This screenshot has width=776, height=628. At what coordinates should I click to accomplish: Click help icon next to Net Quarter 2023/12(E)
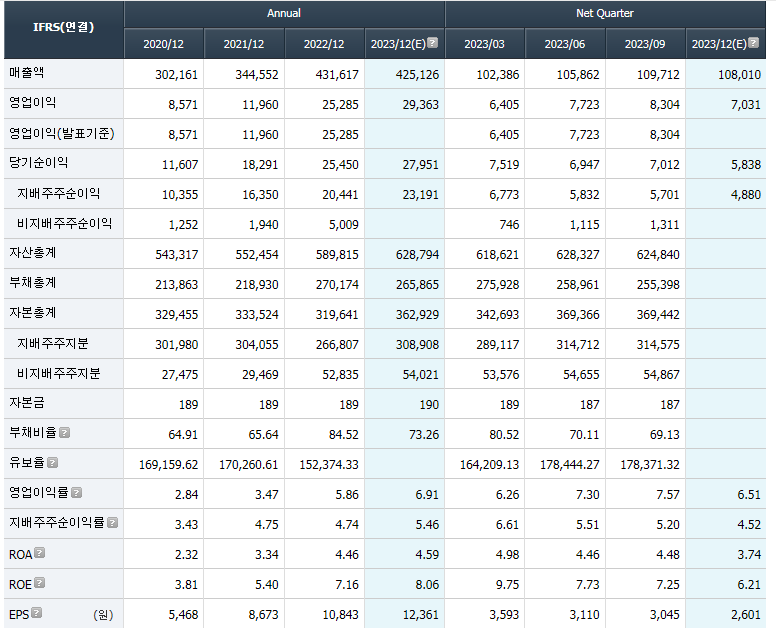click(753, 43)
